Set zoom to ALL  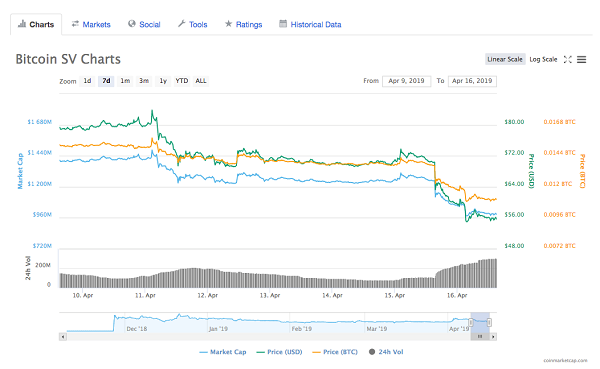point(201,81)
